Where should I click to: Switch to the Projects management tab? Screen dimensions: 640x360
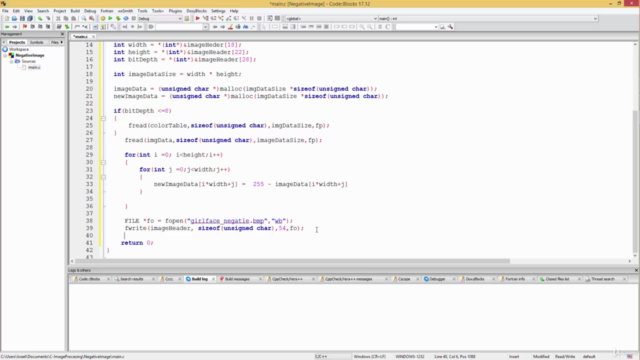(x=17, y=42)
